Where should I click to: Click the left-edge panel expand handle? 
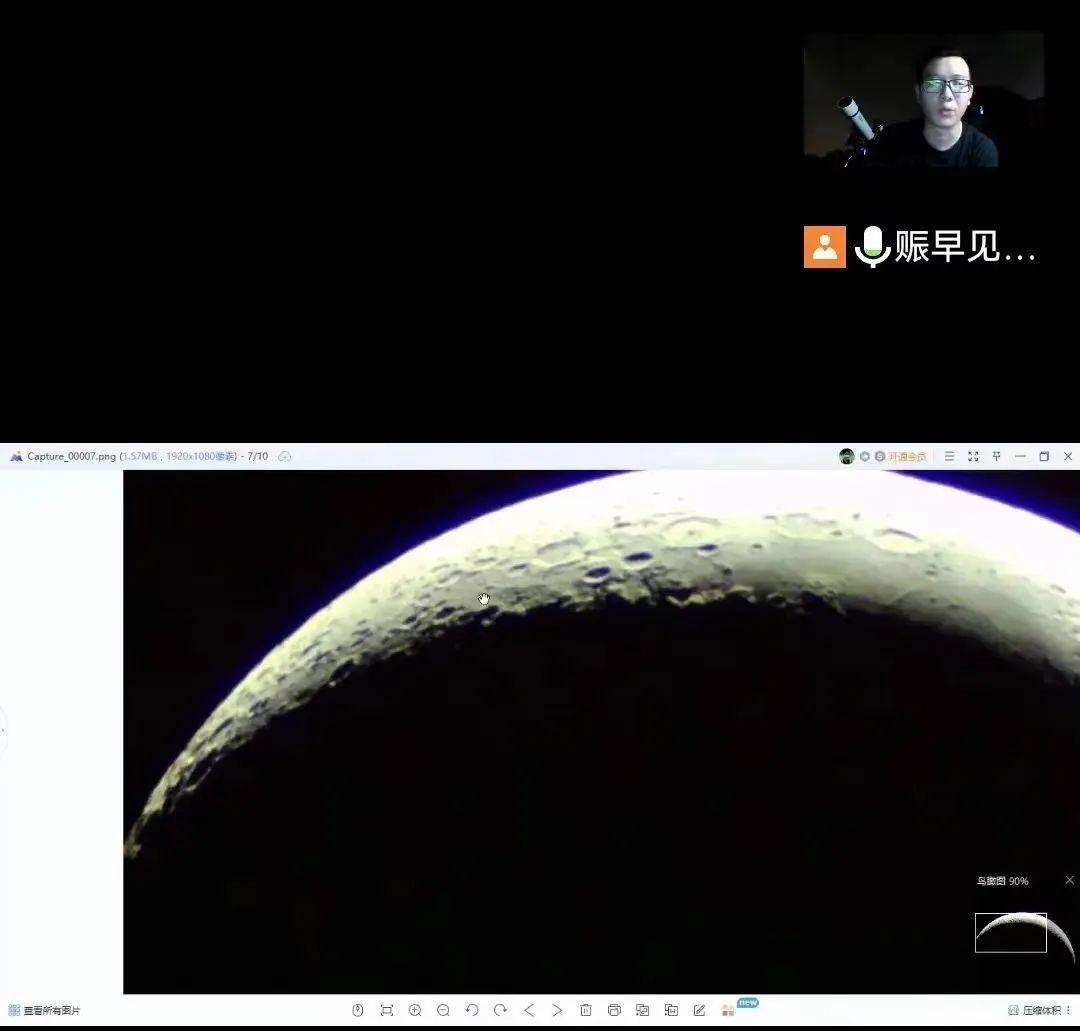(x=3, y=730)
